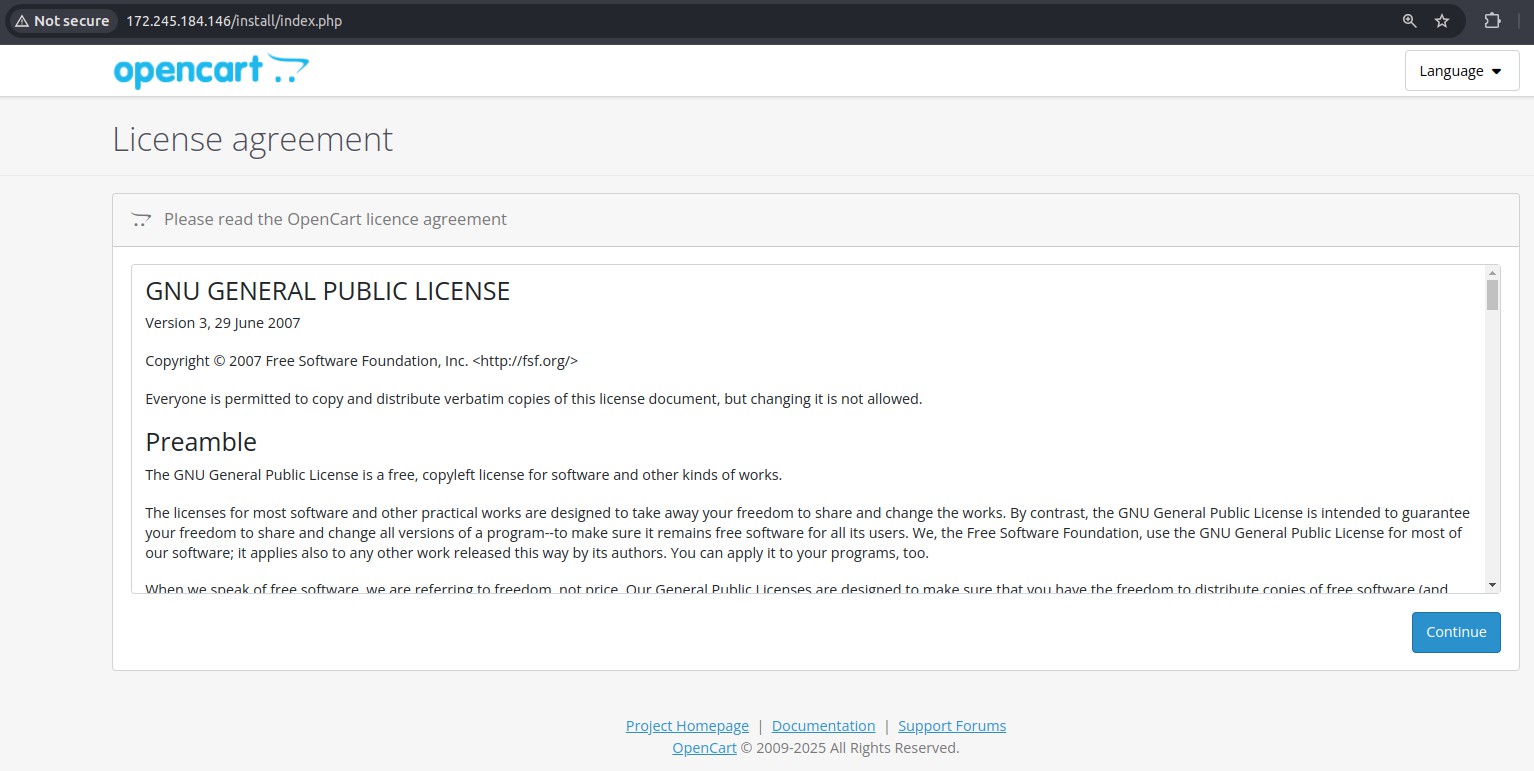Click the zoom magnifier icon in address bar
The width and height of the screenshot is (1534, 771).
pos(1409,21)
